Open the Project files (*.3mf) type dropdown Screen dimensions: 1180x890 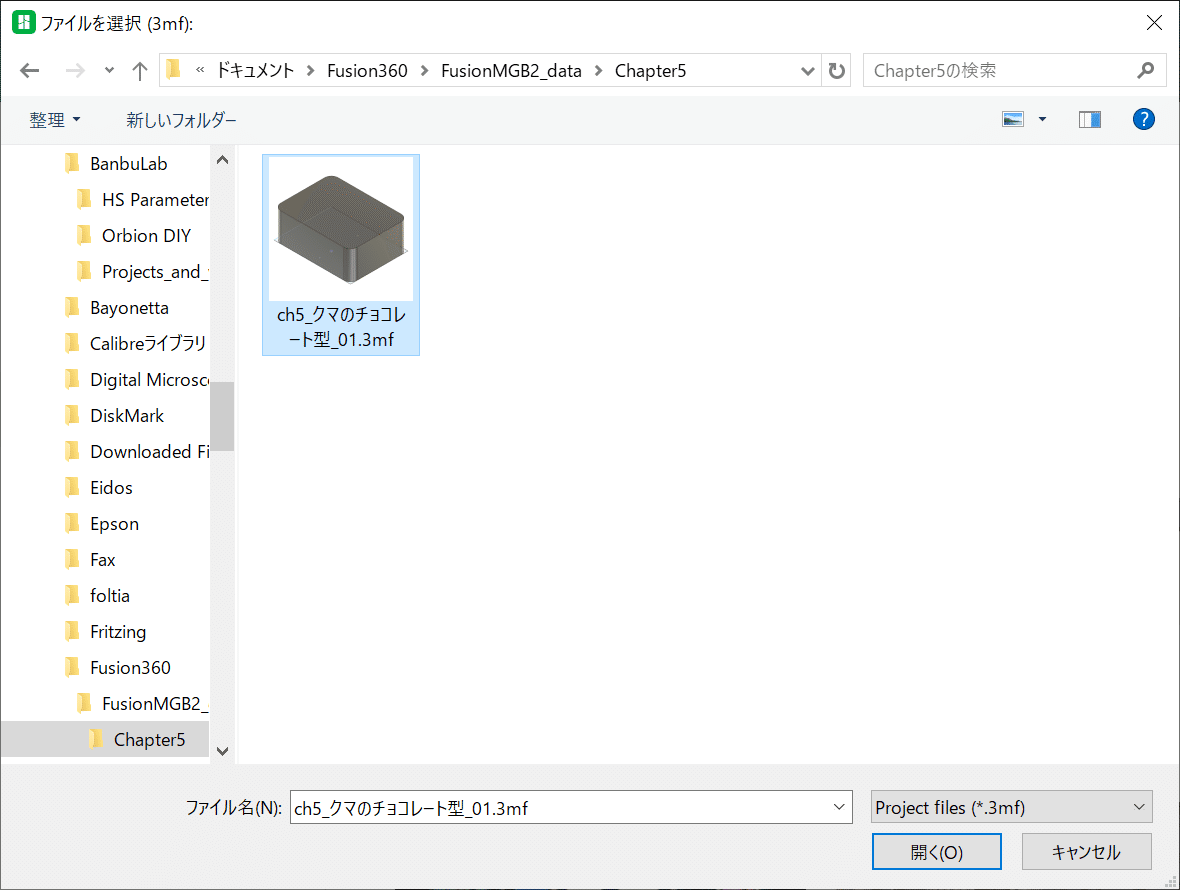[1011, 808]
